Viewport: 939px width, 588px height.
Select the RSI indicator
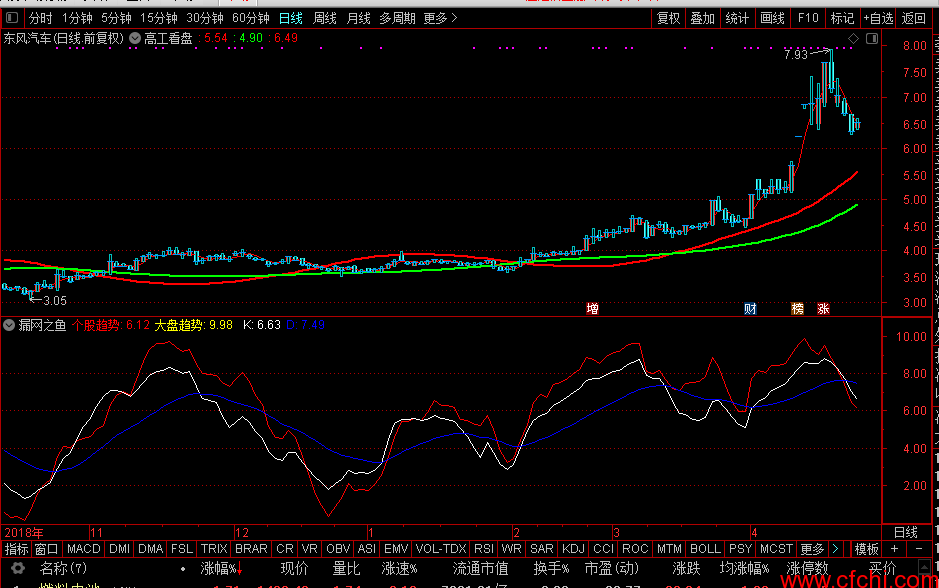[484, 548]
